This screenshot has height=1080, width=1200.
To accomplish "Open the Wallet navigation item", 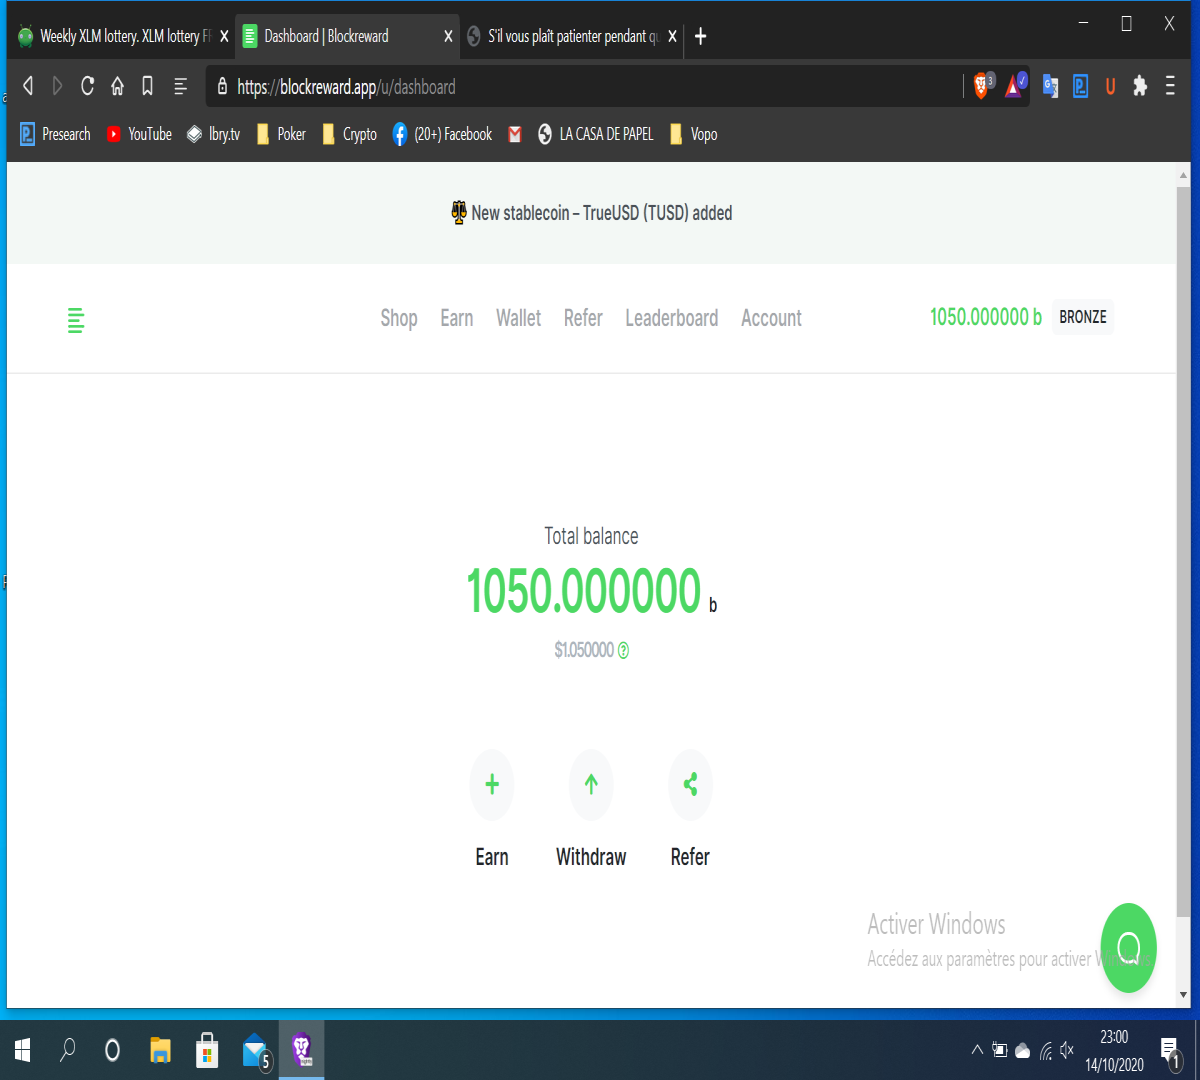I will 519,318.
